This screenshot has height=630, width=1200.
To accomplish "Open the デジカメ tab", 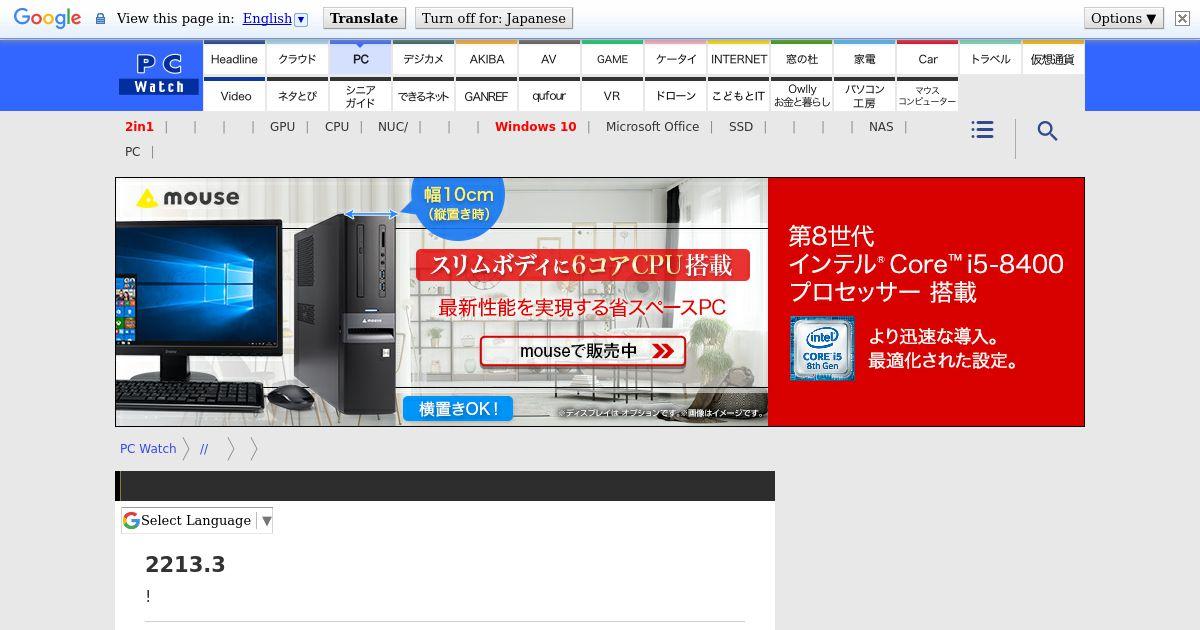I will (x=423, y=59).
